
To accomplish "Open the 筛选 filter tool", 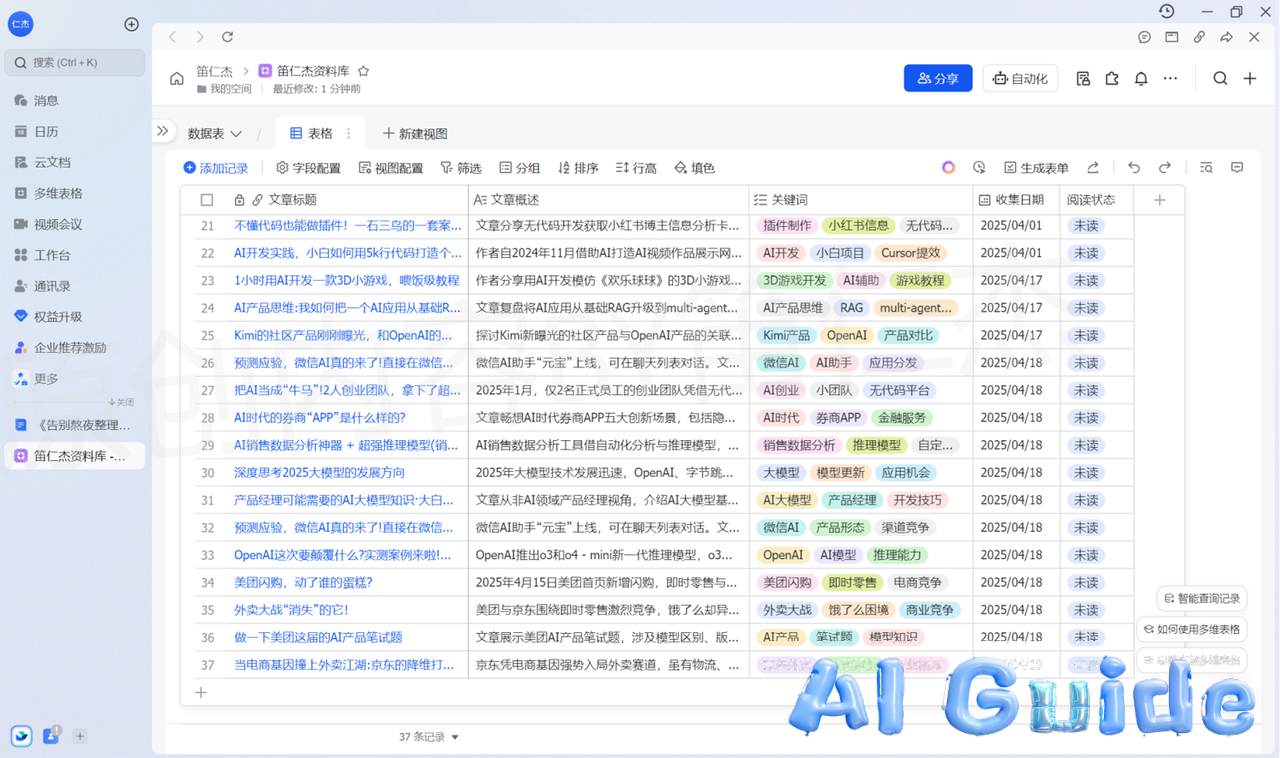I will click(461, 168).
